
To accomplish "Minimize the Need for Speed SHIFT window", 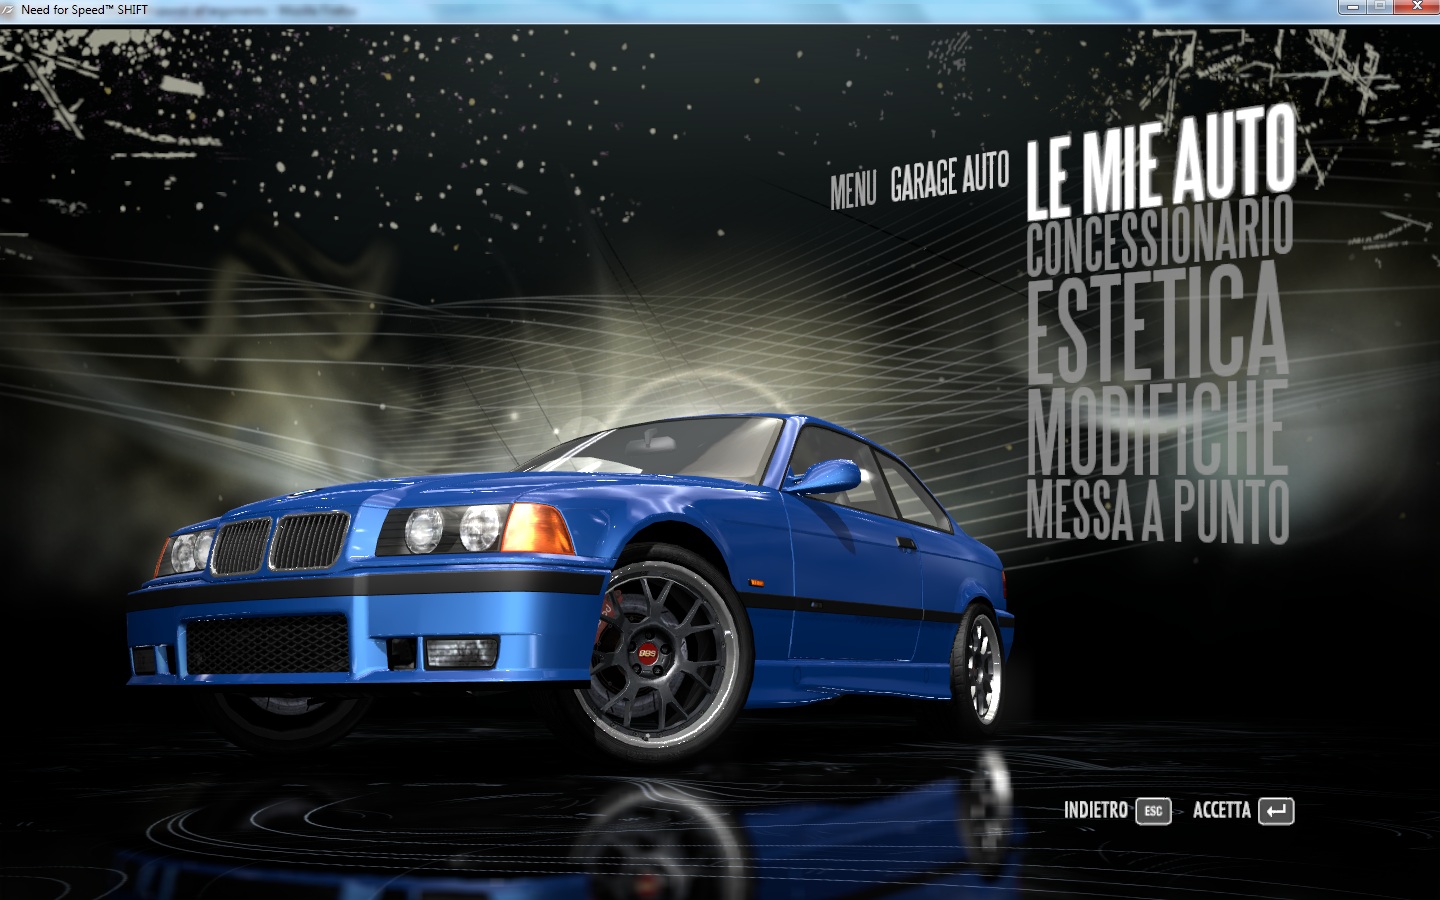I will pos(1354,7).
